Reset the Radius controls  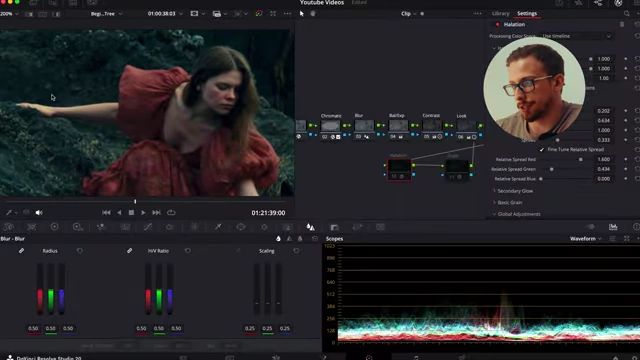tap(80, 251)
